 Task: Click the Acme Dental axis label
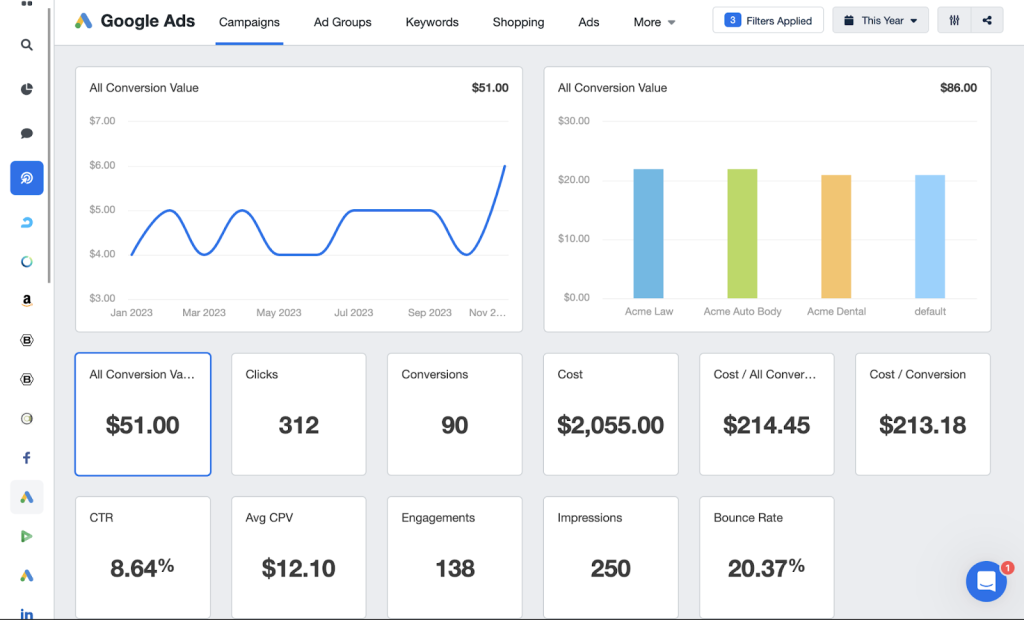click(837, 311)
